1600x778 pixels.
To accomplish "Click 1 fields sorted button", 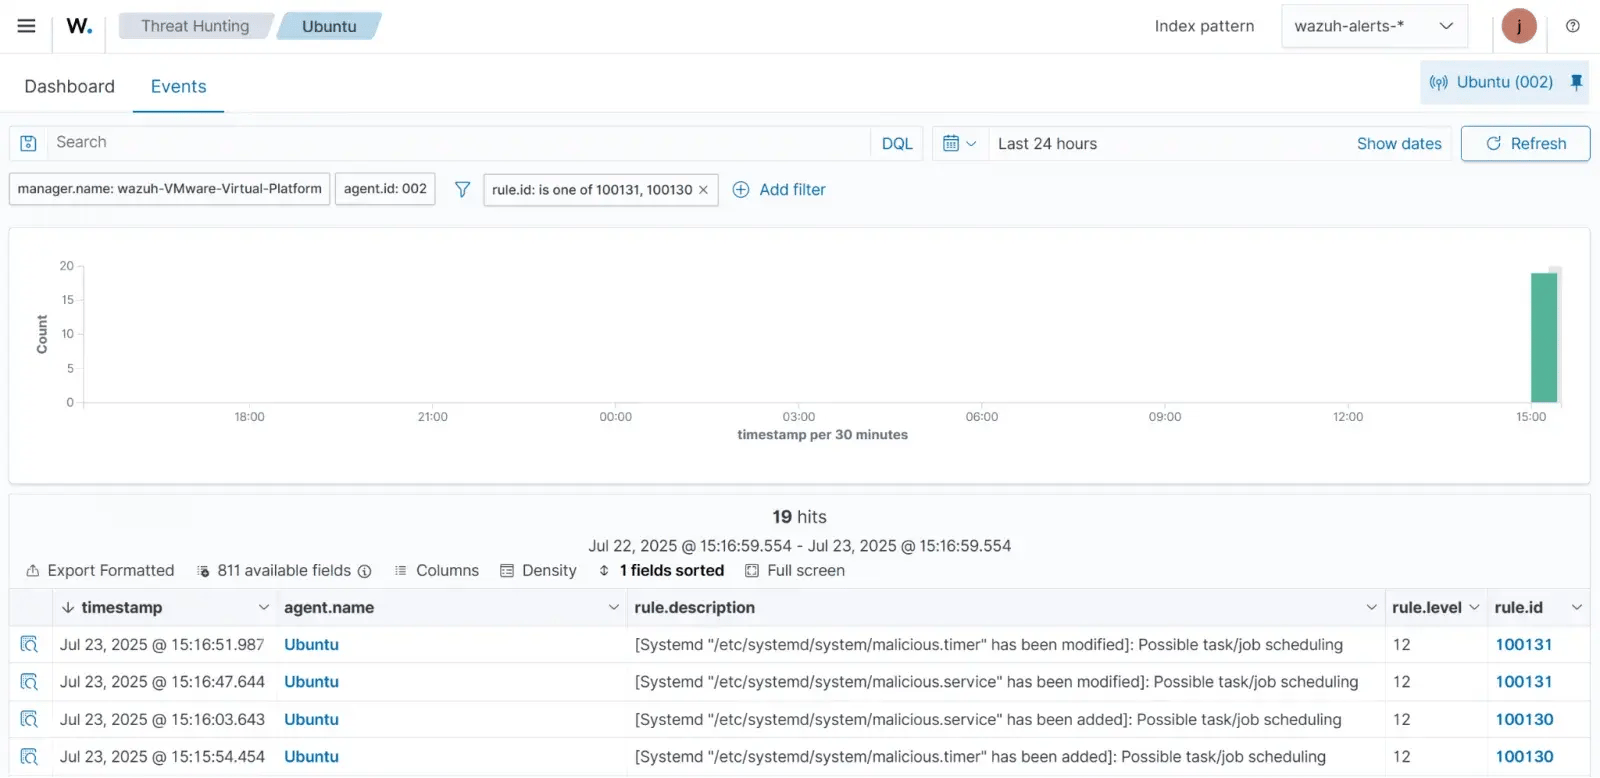I will tap(661, 570).
